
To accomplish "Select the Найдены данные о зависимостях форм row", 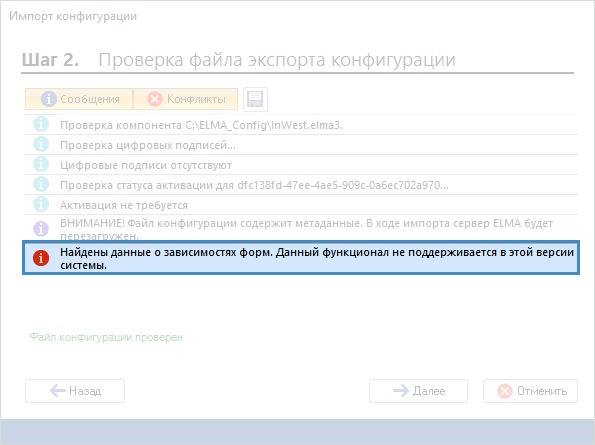I will coord(301,257).
